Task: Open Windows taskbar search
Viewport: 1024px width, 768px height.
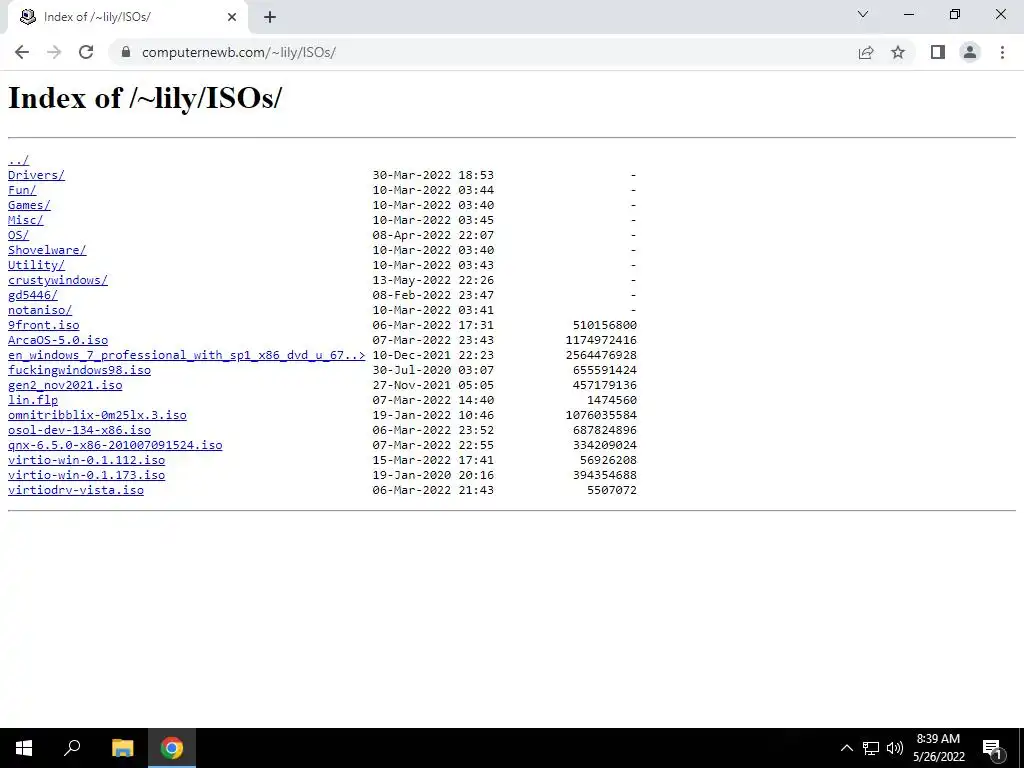Action: point(72,748)
